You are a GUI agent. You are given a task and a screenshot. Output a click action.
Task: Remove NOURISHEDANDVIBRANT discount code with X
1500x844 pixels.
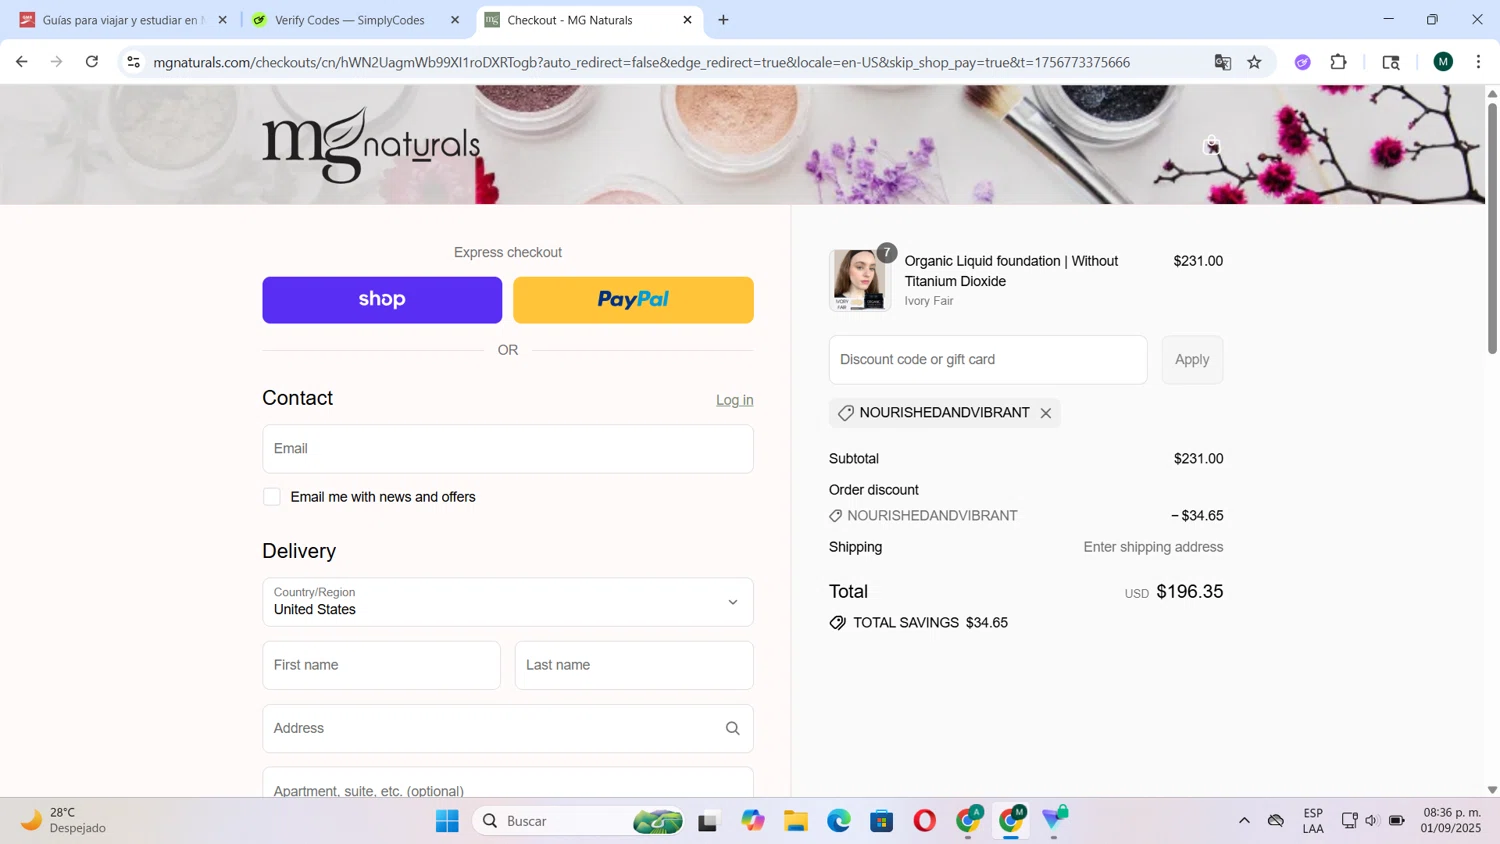(x=1046, y=413)
